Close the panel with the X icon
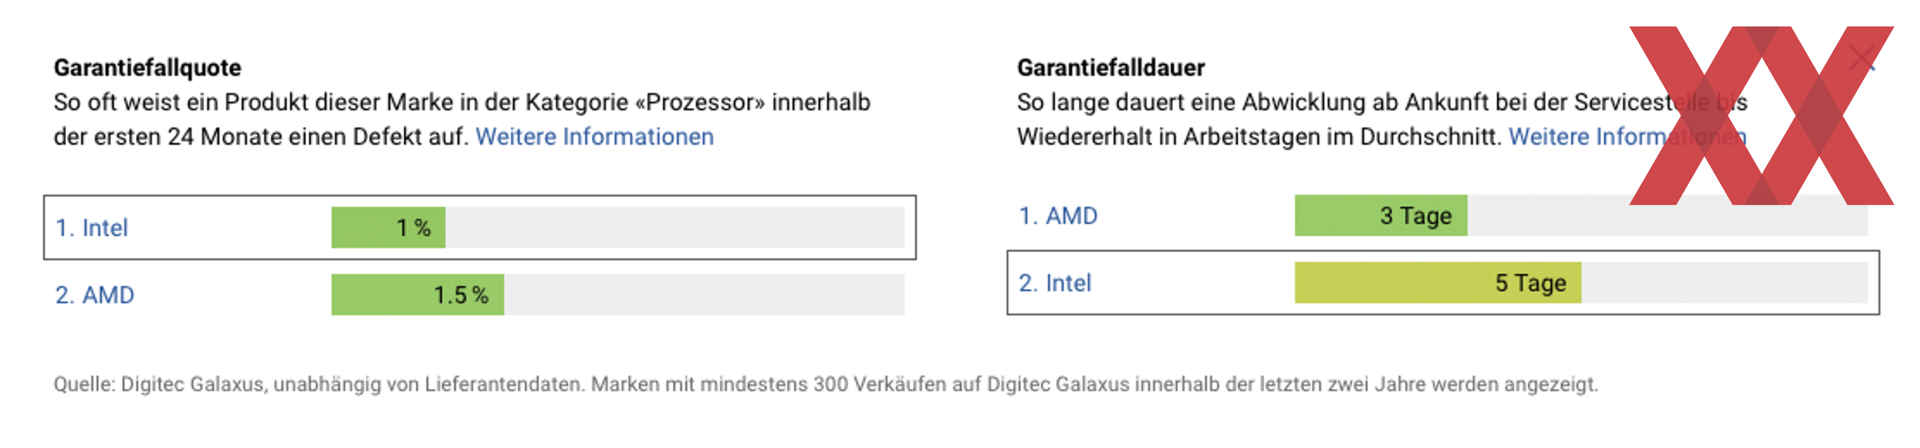 [x=1862, y=57]
